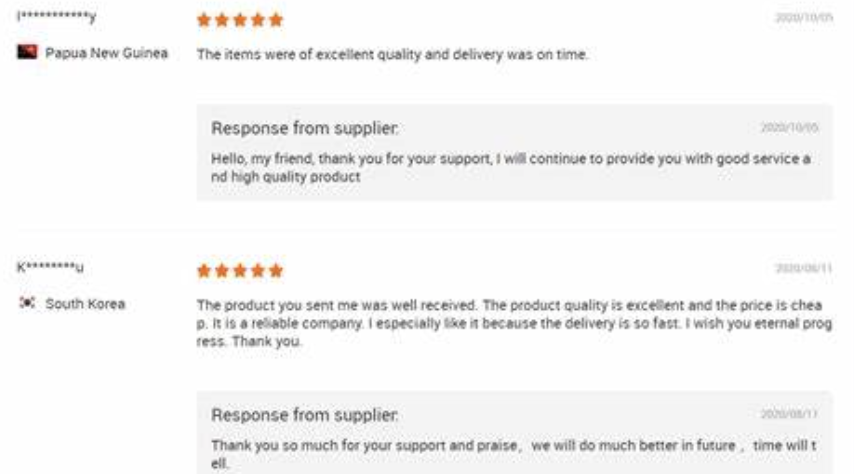Click first star of Papua New Guinea review

pyautogui.click(x=204, y=21)
